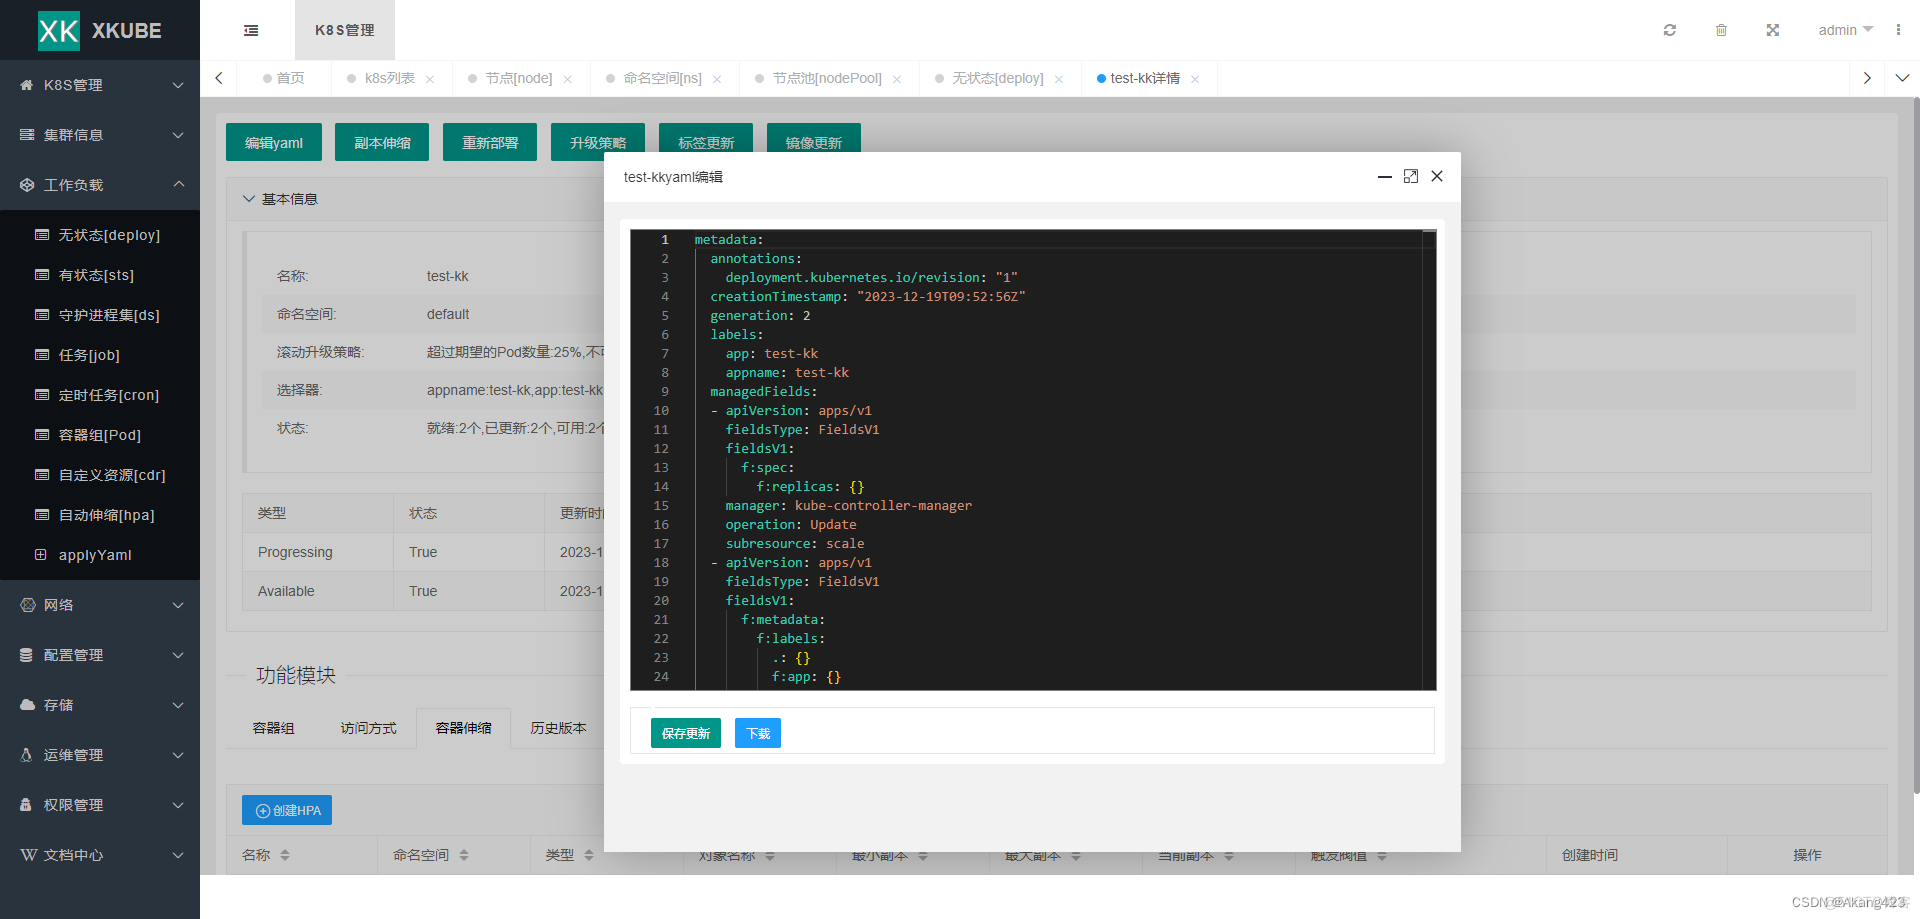Open 守护进程集[ds] in the sidebar
Image resolution: width=1920 pixels, height=919 pixels.
[100, 315]
